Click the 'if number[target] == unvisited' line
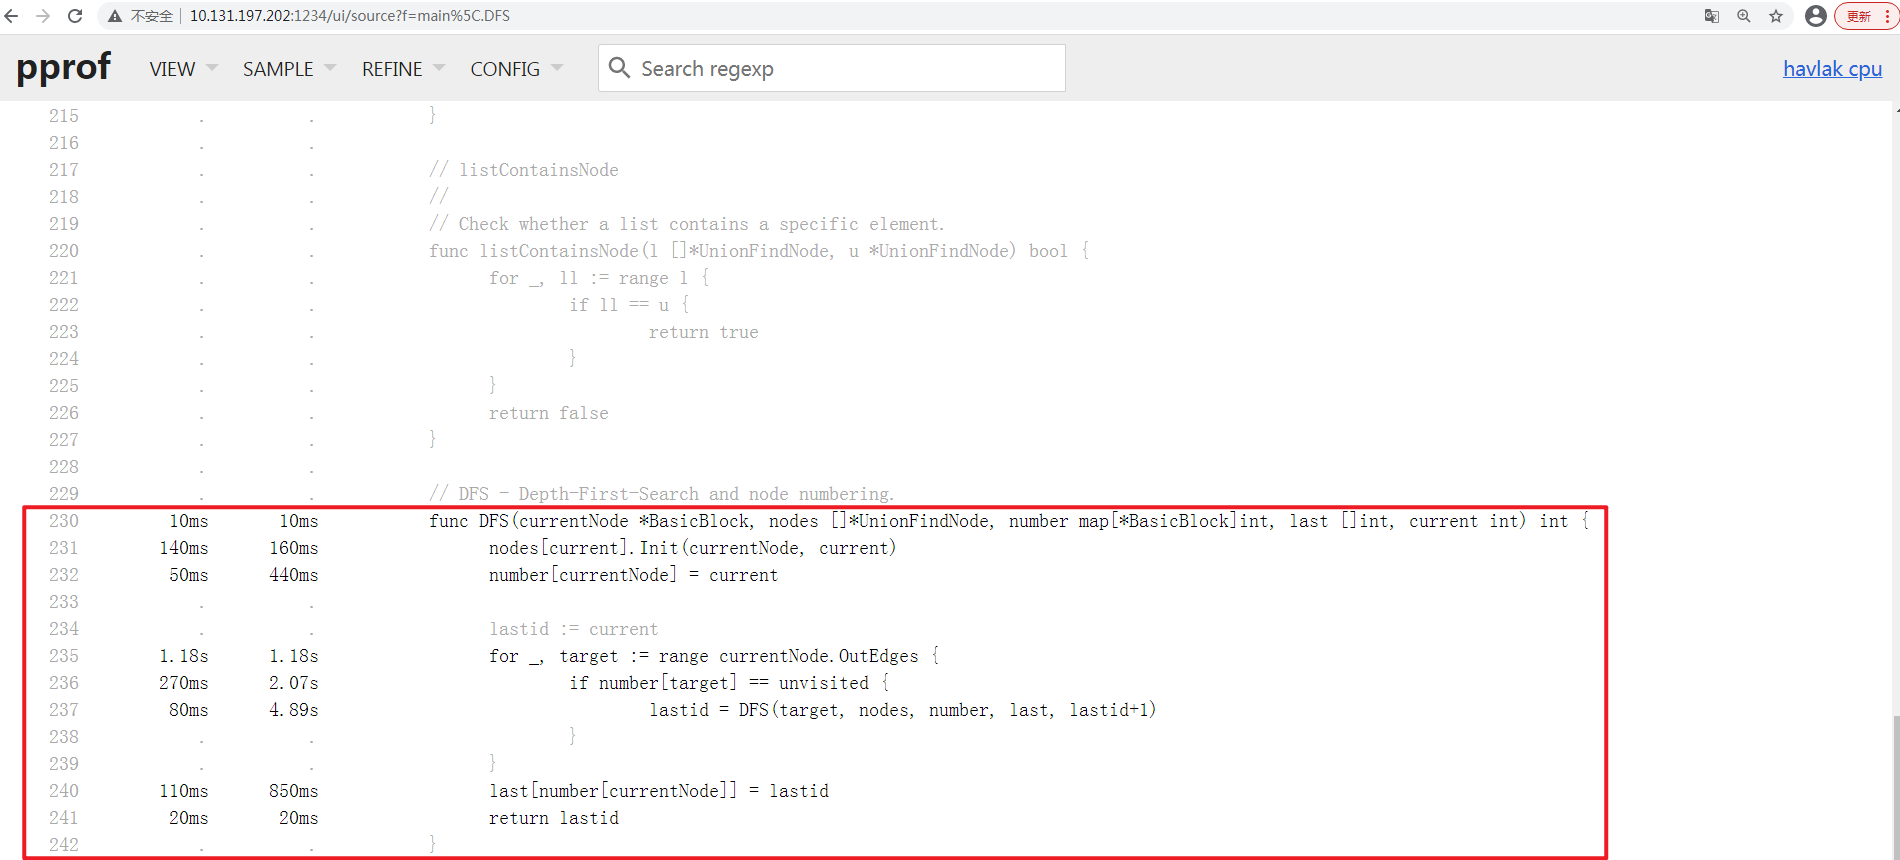Screen dimensions: 1900x860 tap(729, 683)
